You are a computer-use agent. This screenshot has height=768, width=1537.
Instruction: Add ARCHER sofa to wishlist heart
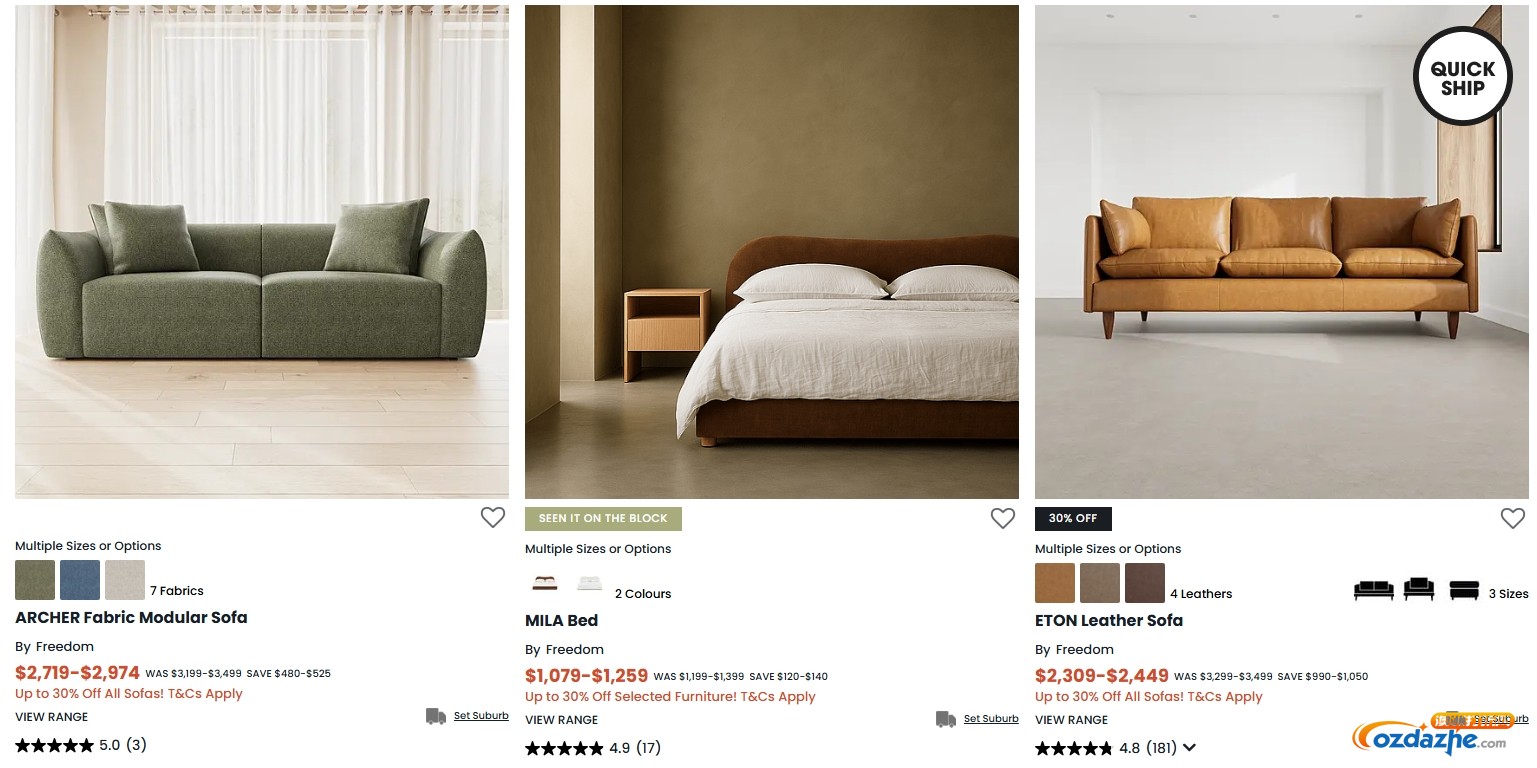[493, 517]
